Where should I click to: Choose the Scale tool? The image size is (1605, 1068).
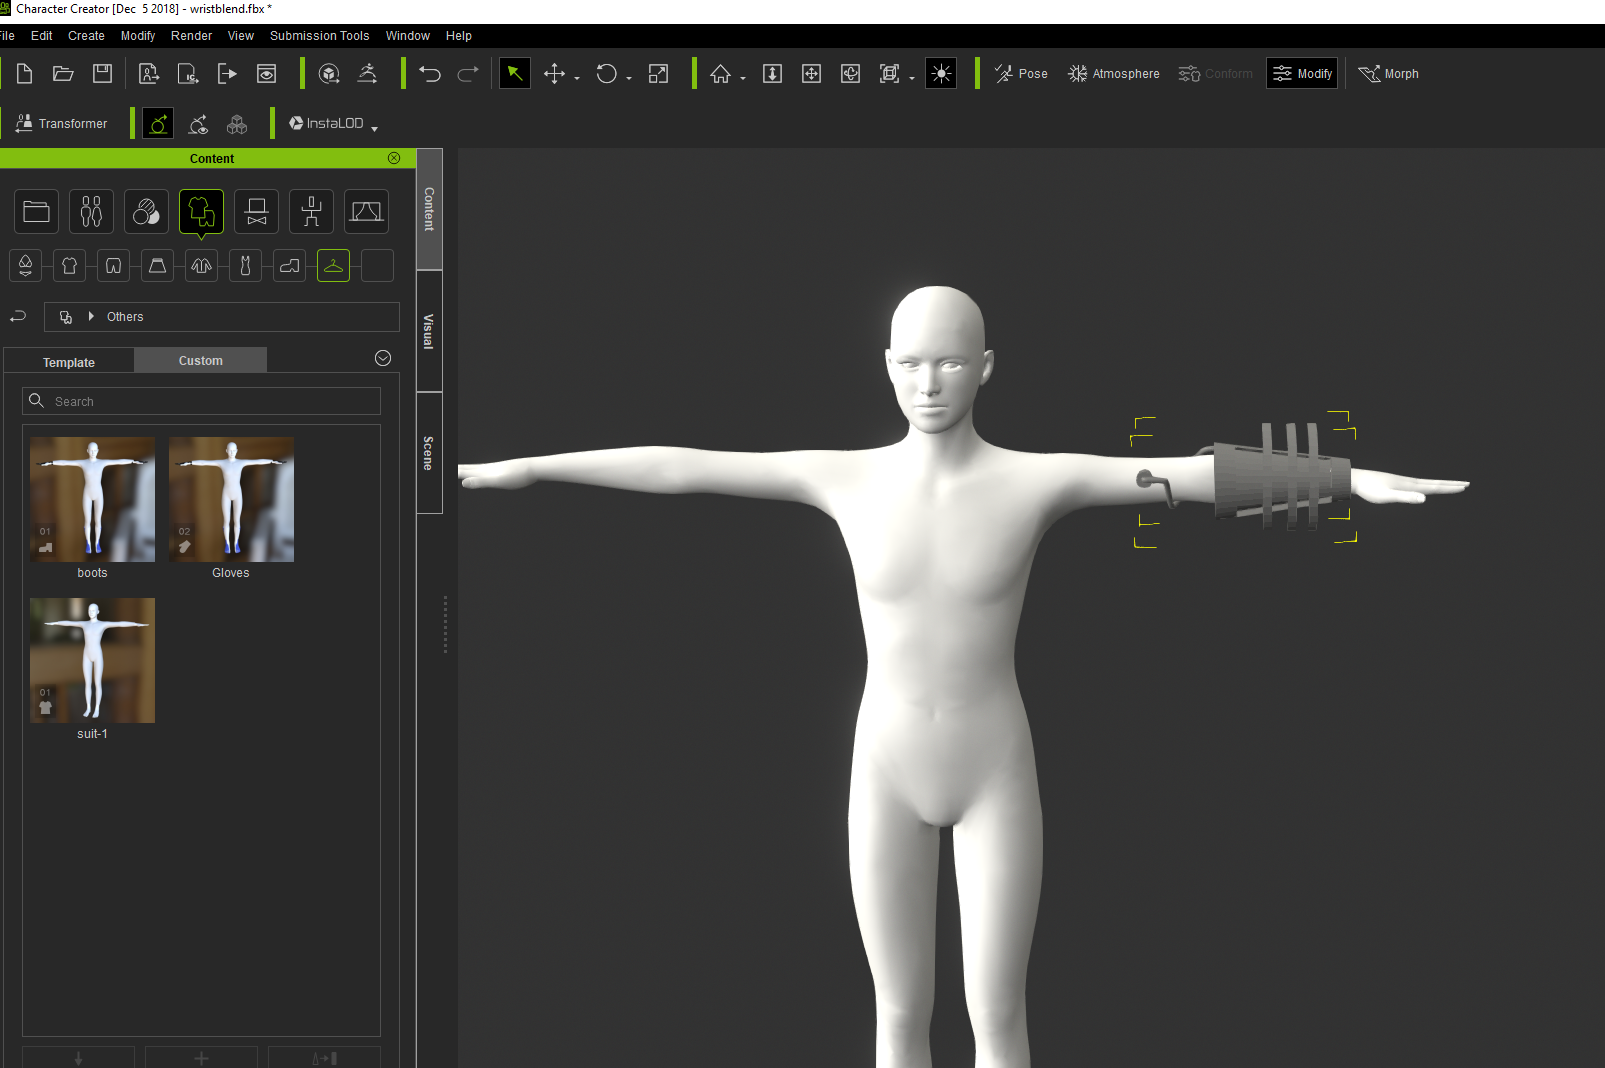click(x=658, y=73)
